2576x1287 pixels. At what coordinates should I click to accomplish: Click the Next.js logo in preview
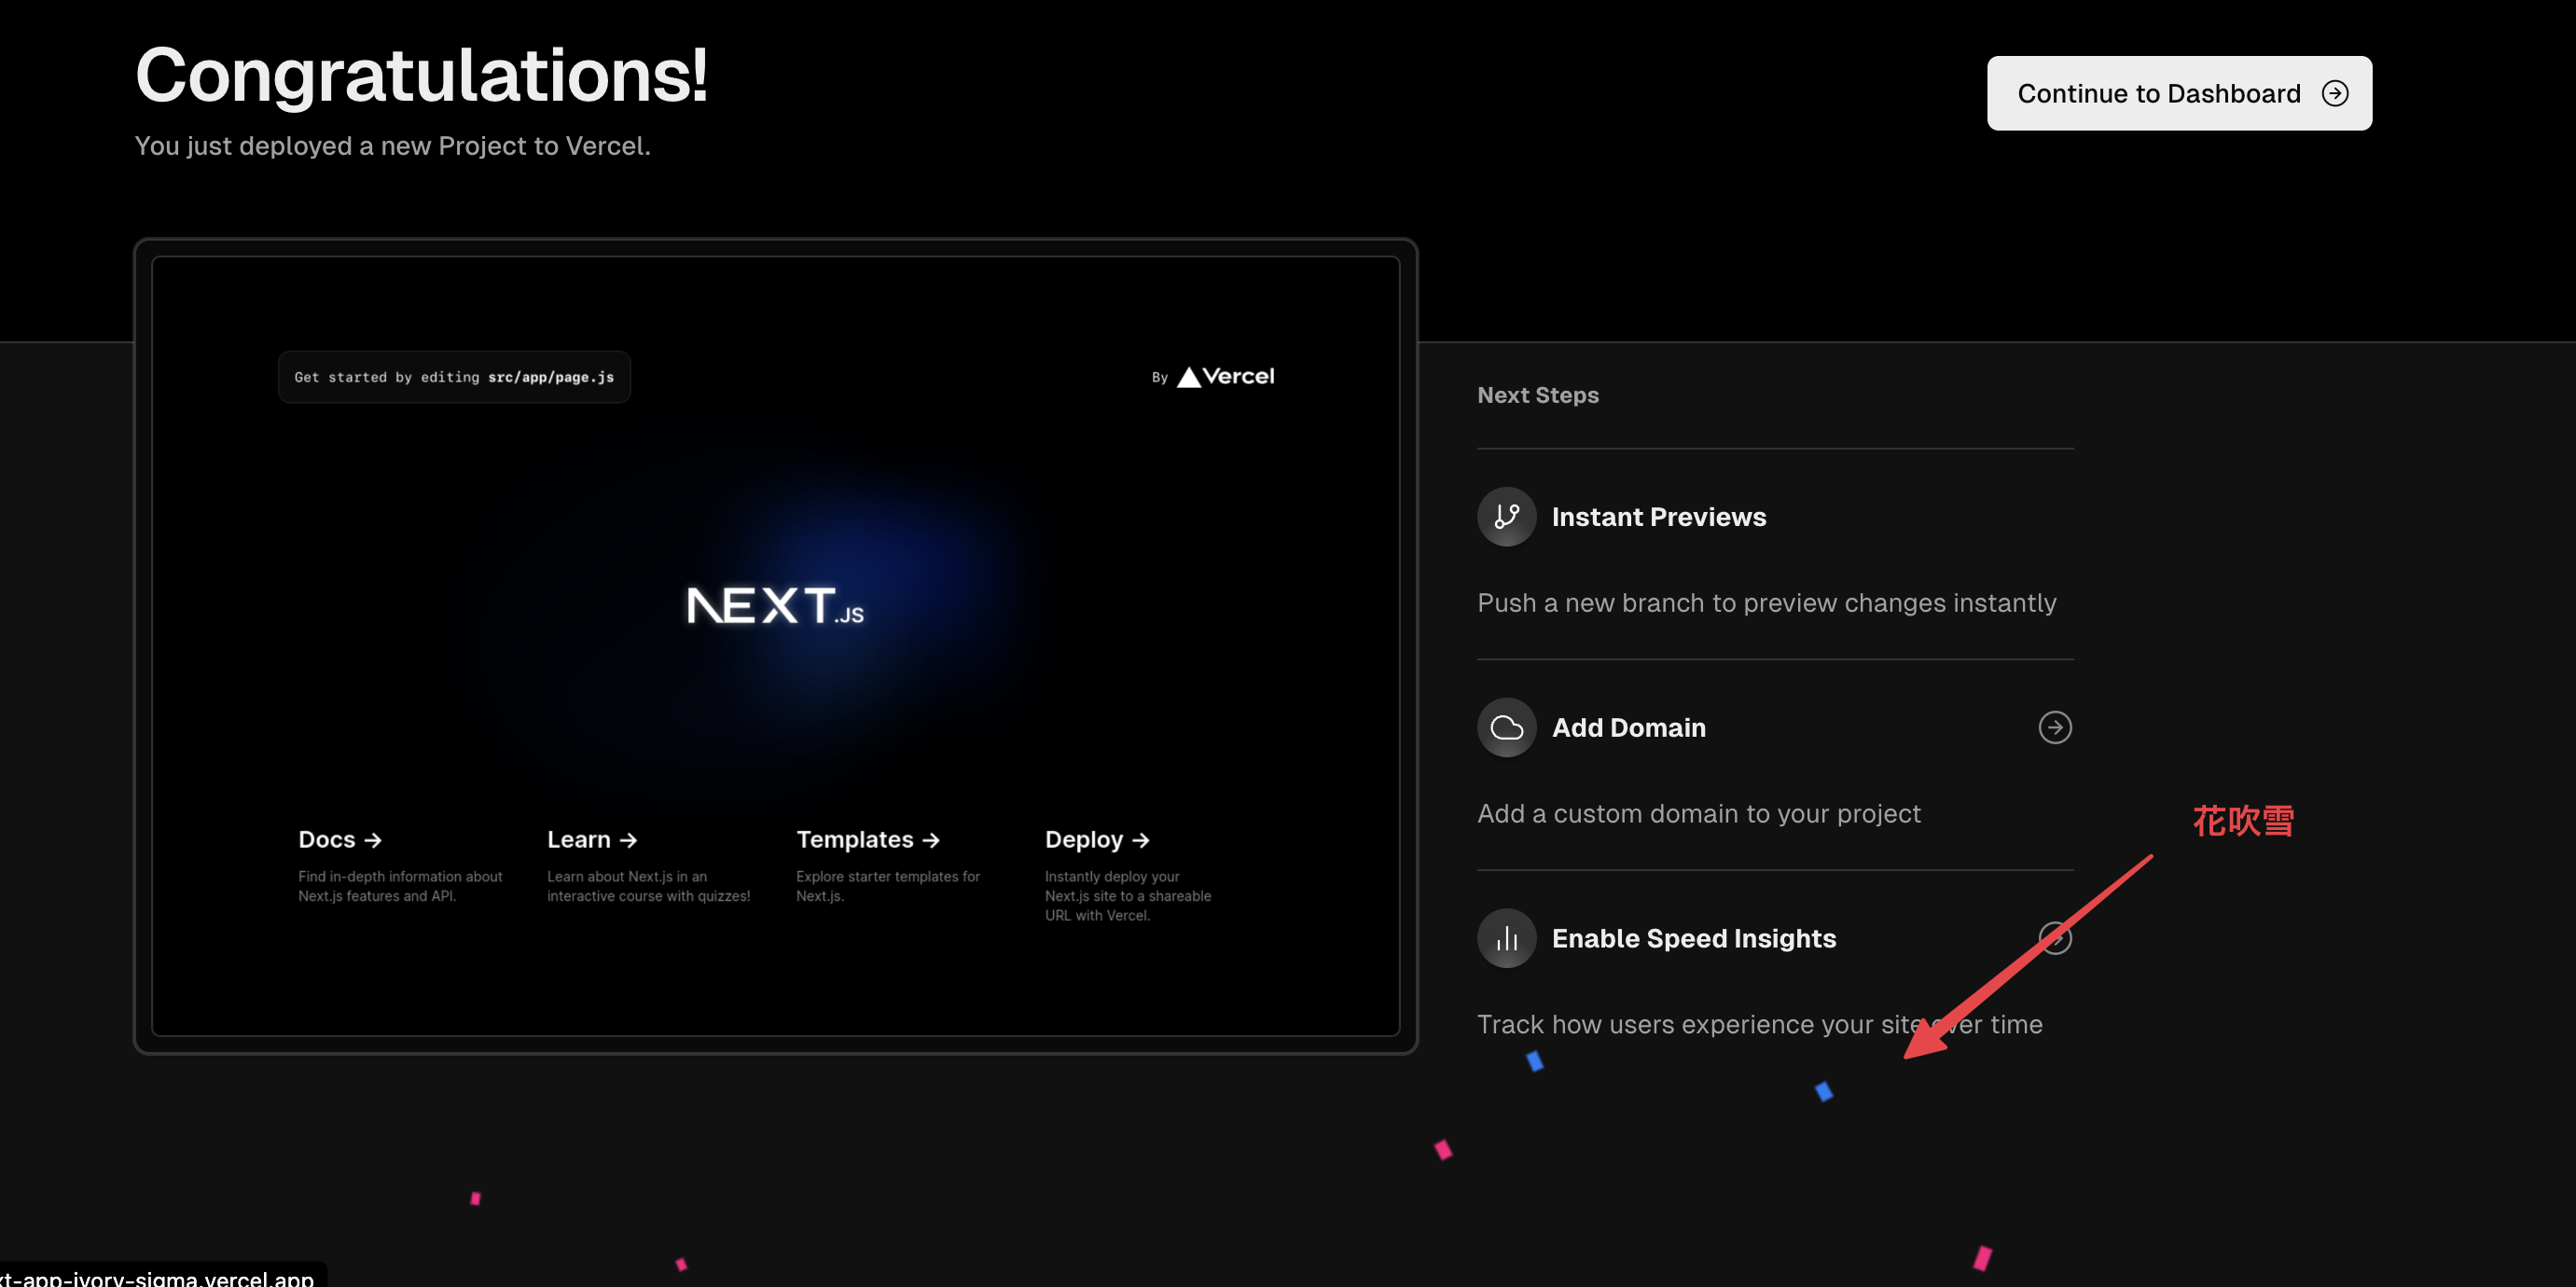(x=775, y=605)
